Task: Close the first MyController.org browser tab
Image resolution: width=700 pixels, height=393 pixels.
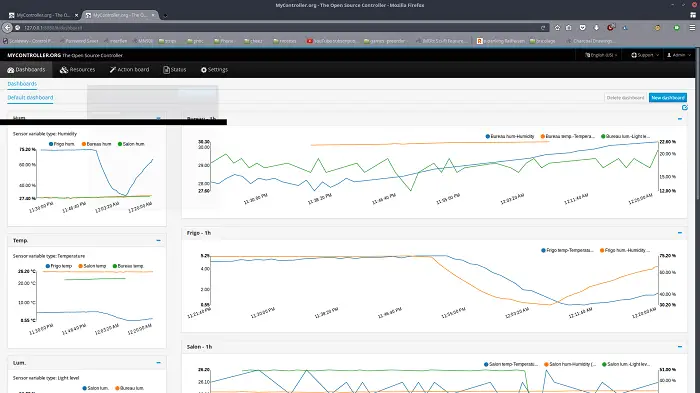Action: [x=76, y=15]
